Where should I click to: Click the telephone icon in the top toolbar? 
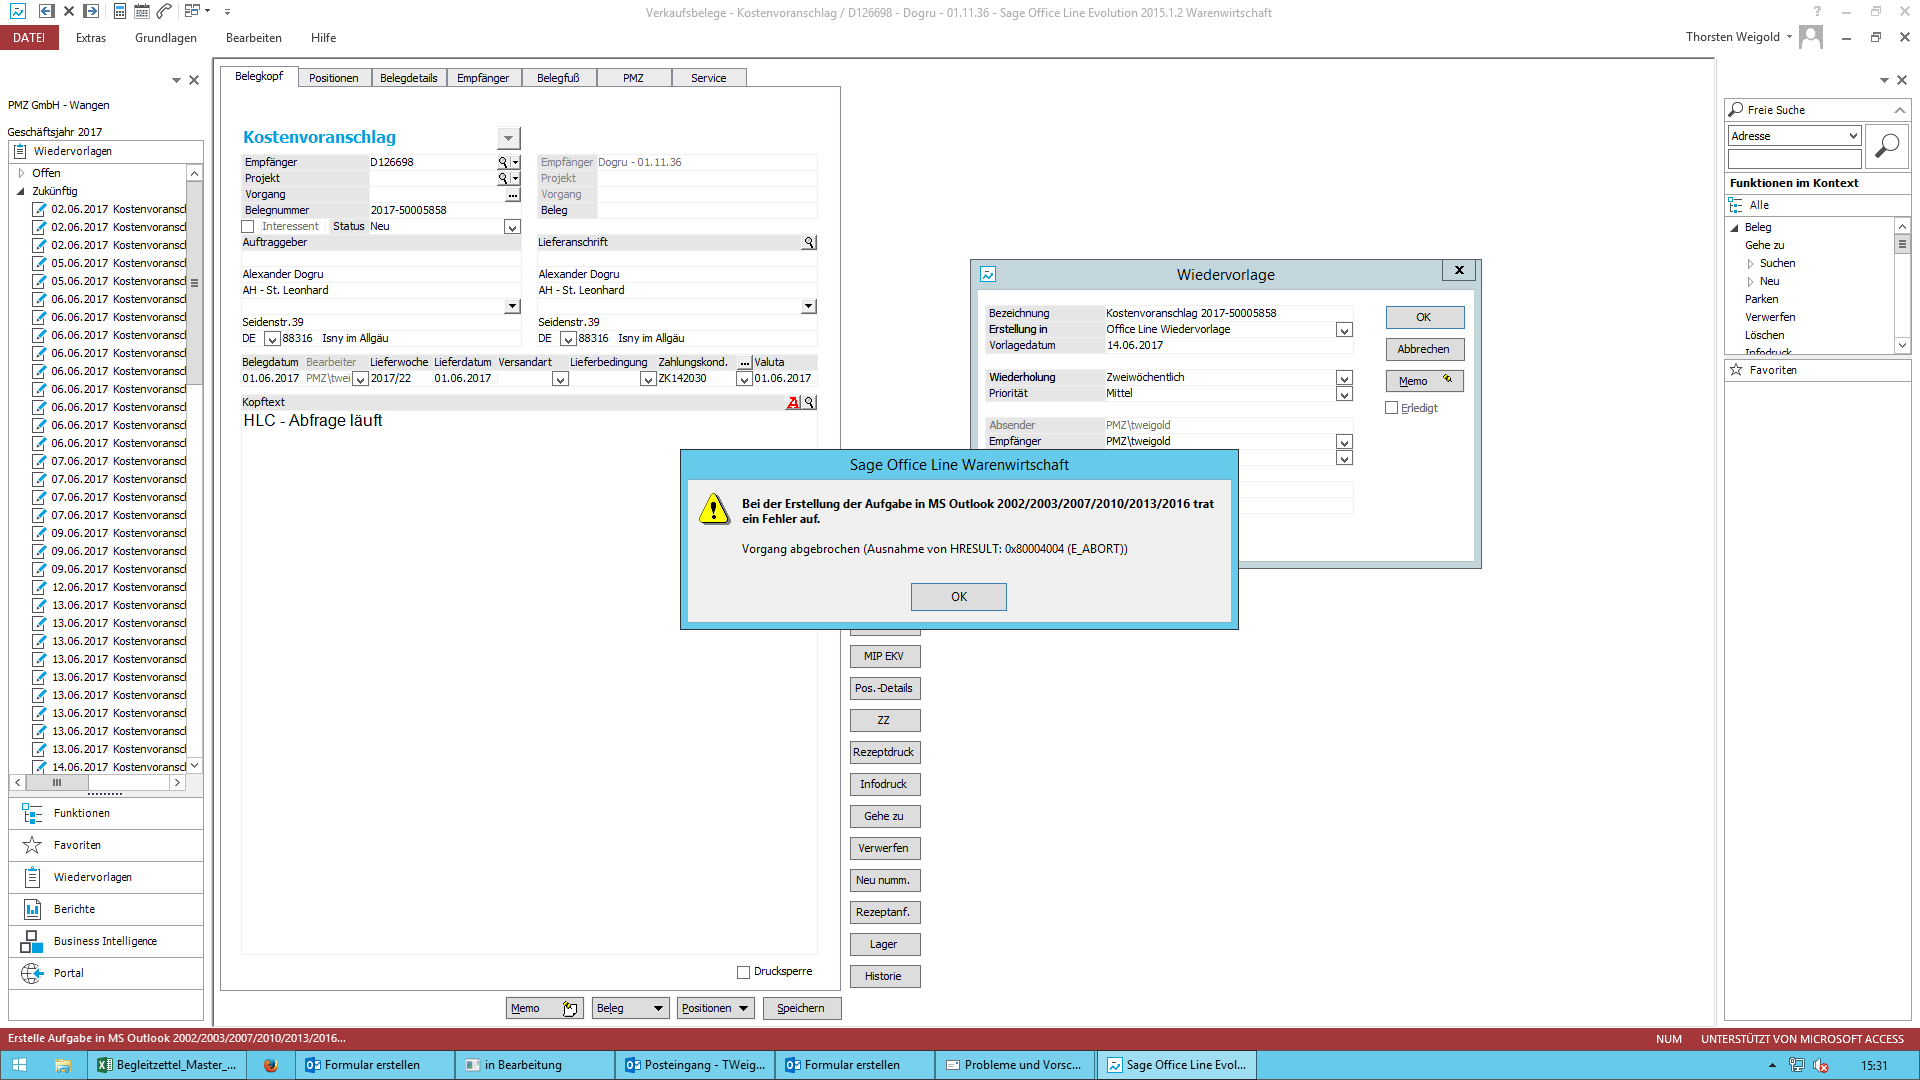pyautogui.click(x=165, y=11)
